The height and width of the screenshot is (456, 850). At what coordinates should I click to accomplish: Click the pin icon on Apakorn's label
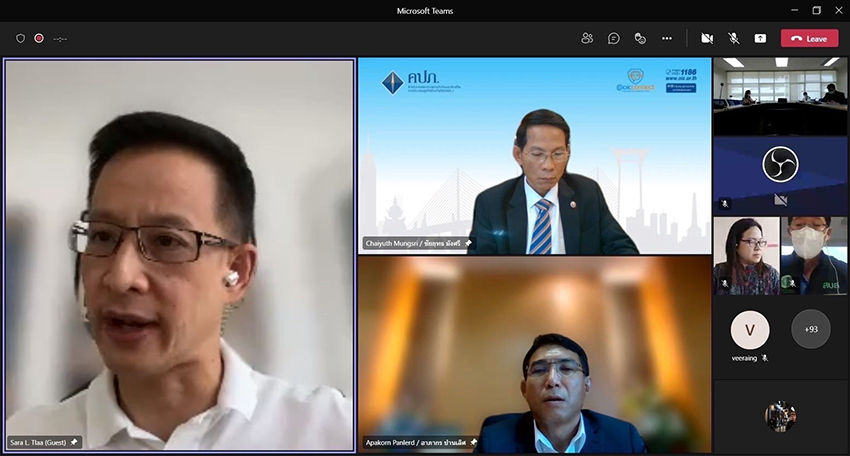tap(473, 442)
